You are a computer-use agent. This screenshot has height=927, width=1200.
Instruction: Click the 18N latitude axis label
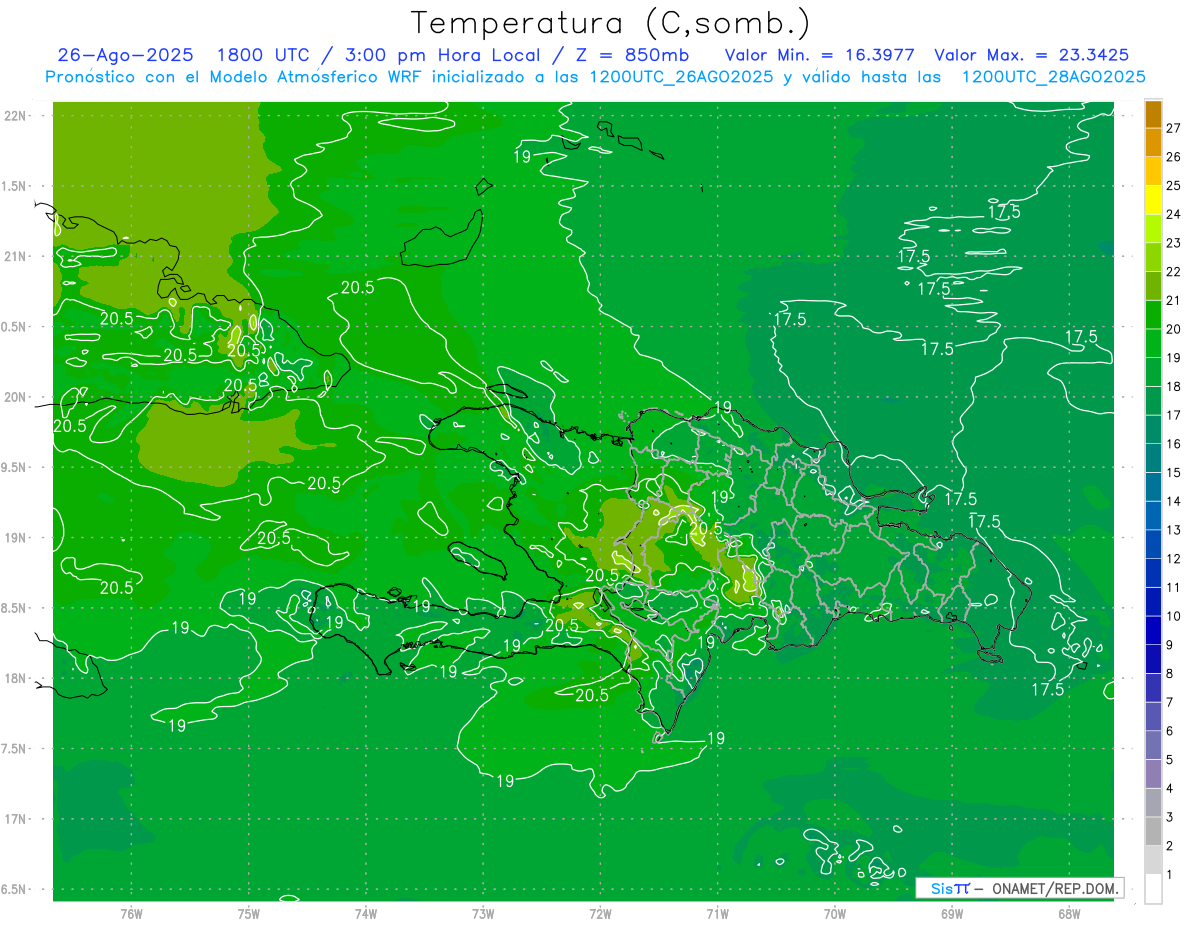pyautogui.click(x=17, y=678)
